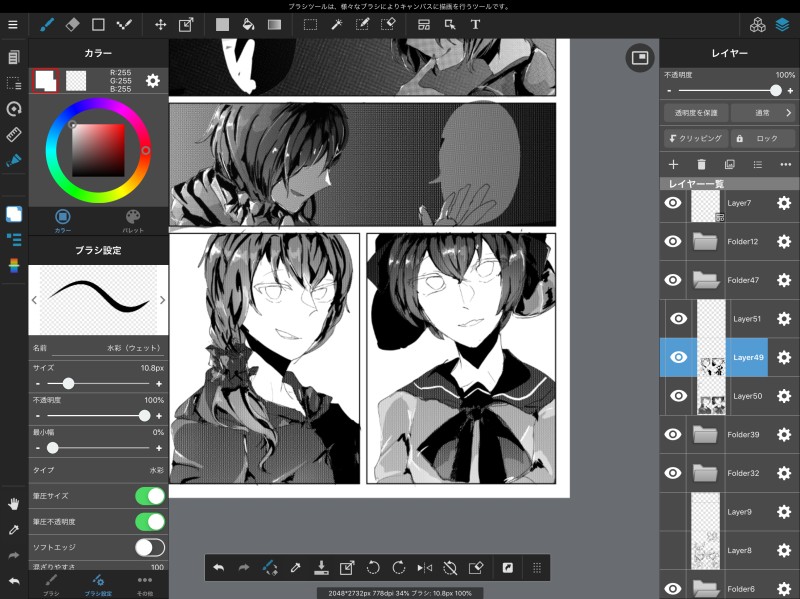The width and height of the screenshot is (800, 599).
Task: Show next brush preview with right chevron
Action: click(162, 300)
